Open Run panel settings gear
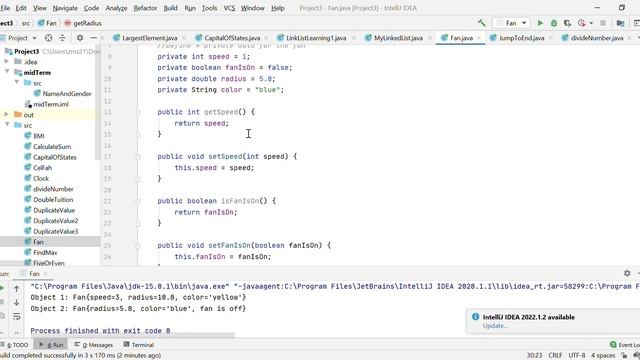This screenshot has height=360, width=640. (x=627, y=273)
